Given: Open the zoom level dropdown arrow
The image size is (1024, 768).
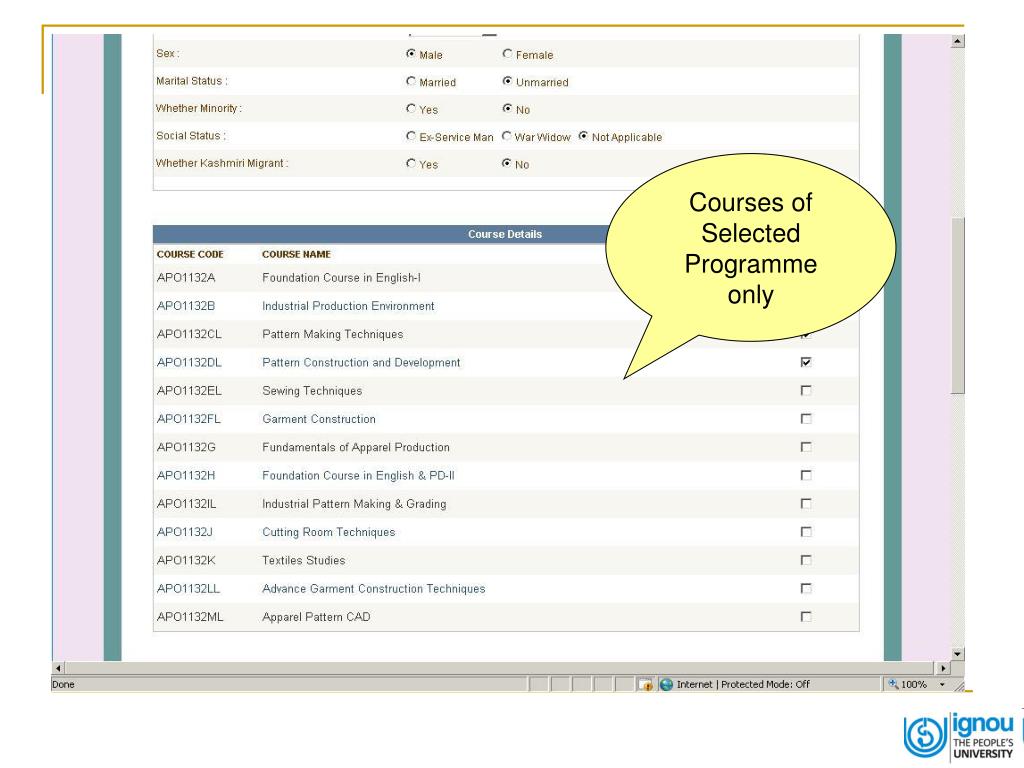Looking at the screenshot, I should pos(942,684).
